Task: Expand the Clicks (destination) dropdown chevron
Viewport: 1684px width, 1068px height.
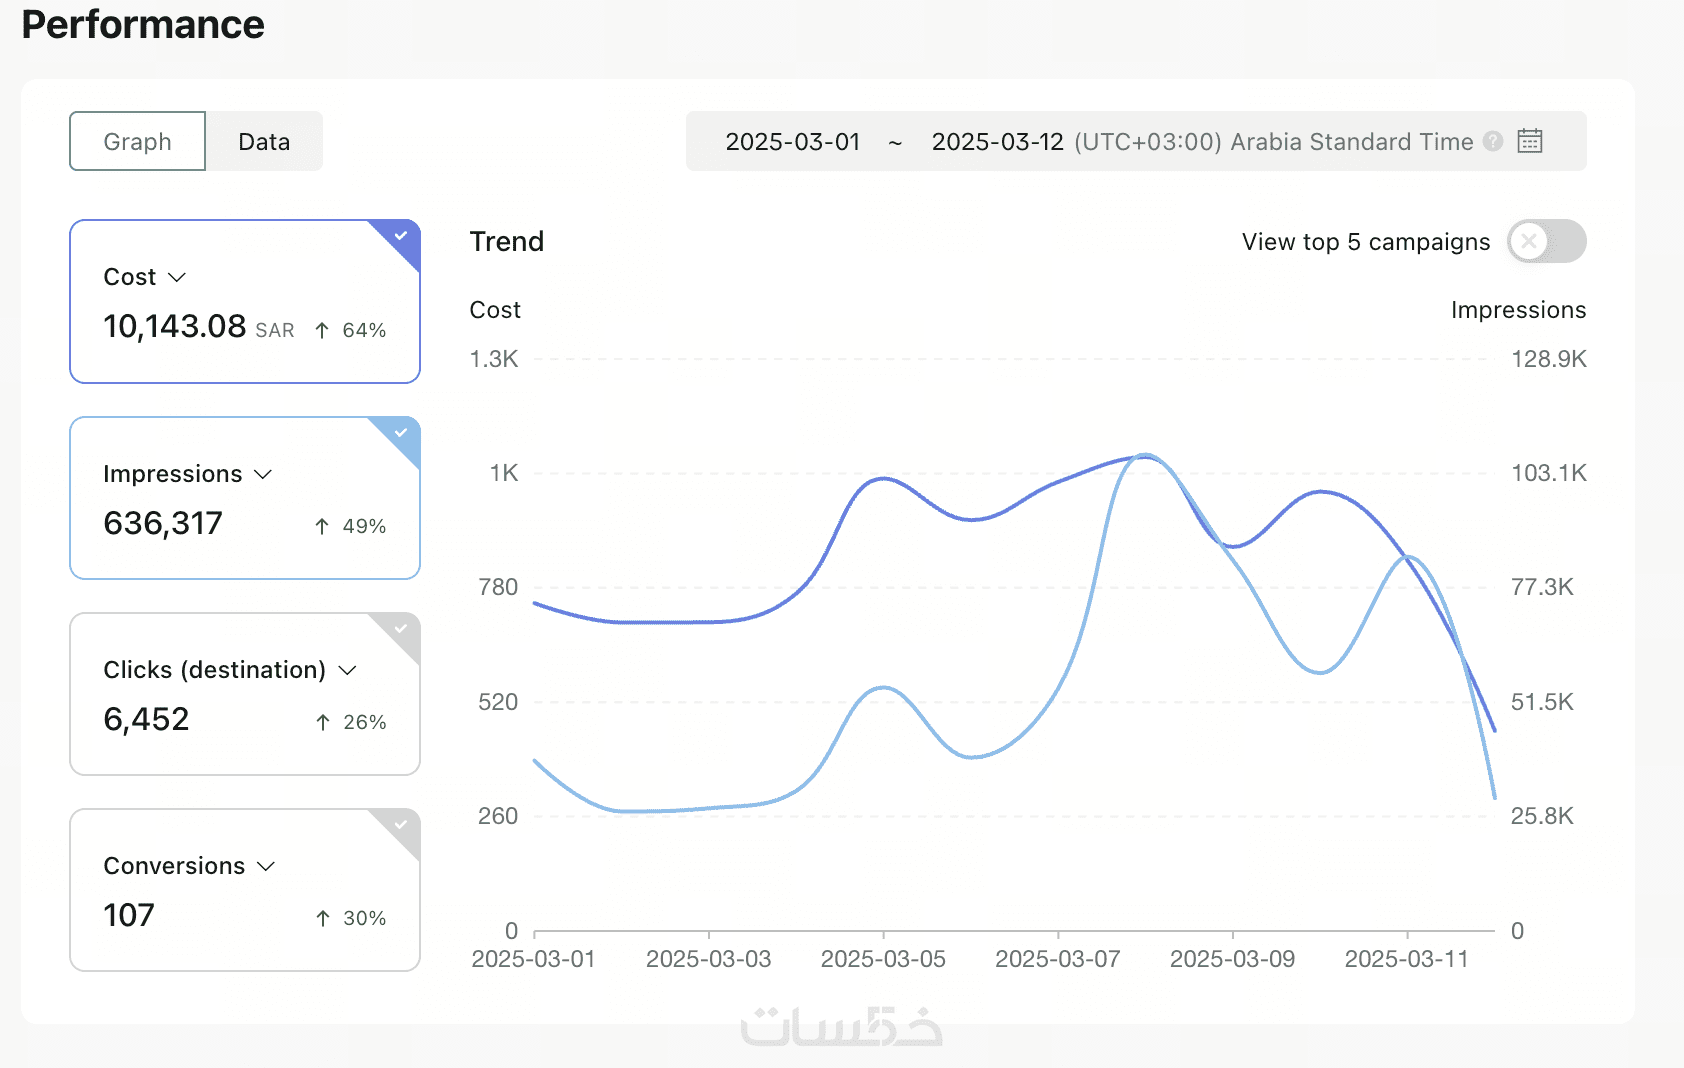Action: click(x=347, y=670)
